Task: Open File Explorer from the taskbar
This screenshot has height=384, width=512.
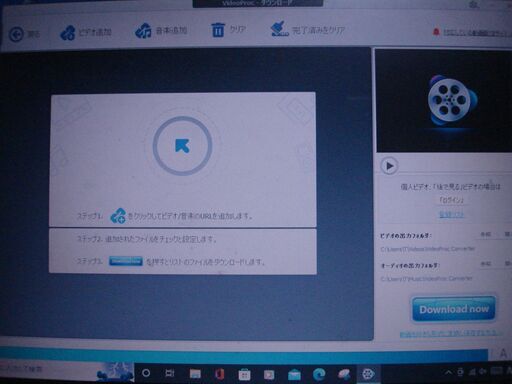Action: [x=195, y=374]
